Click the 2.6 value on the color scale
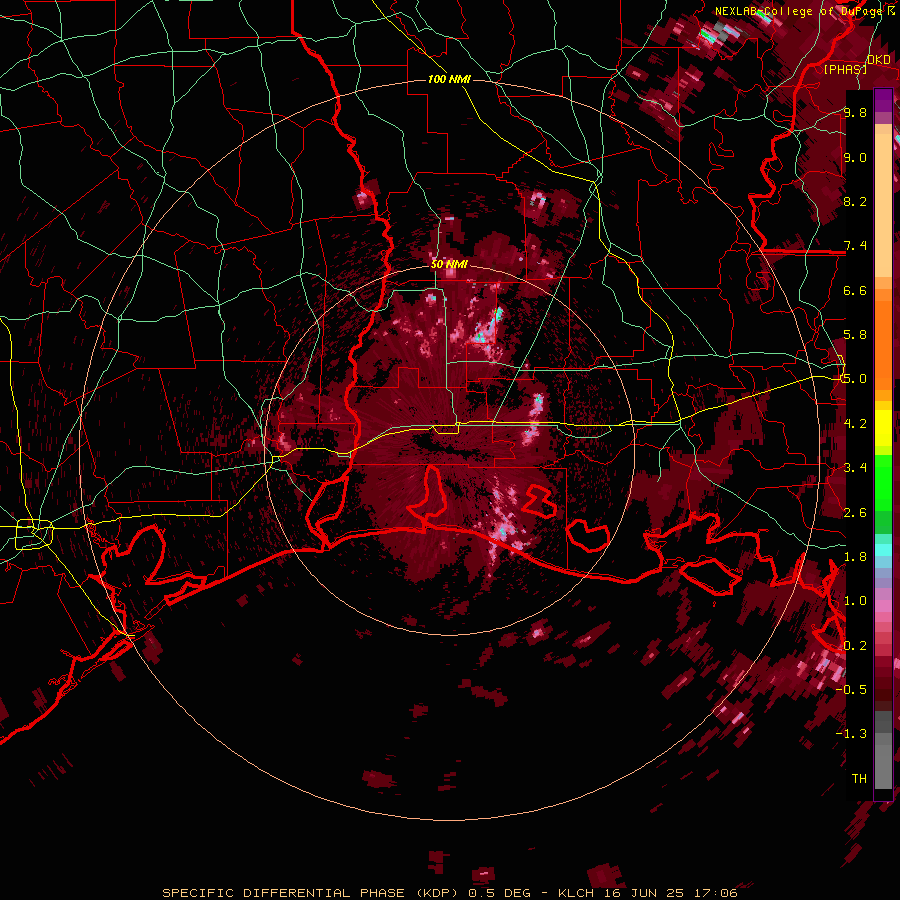The height and width of the screenshot is (900, 900). point(855,512)
